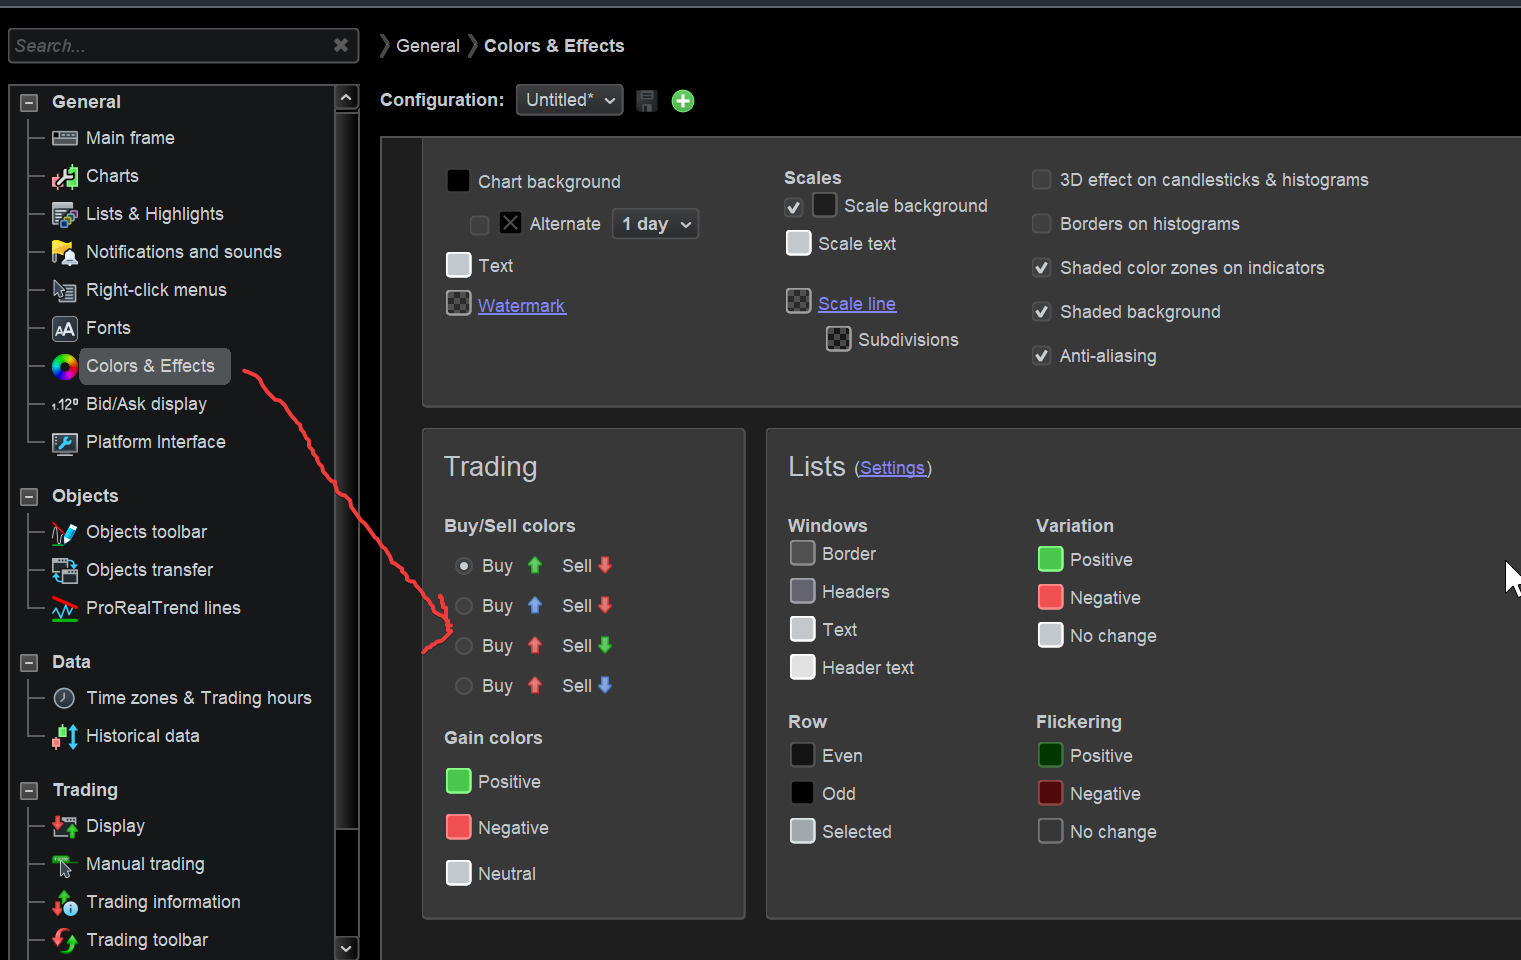Screen dimensions: 1521x960
Task: Click the green add configuration plus icon
Action: click(x=683, y=101)
